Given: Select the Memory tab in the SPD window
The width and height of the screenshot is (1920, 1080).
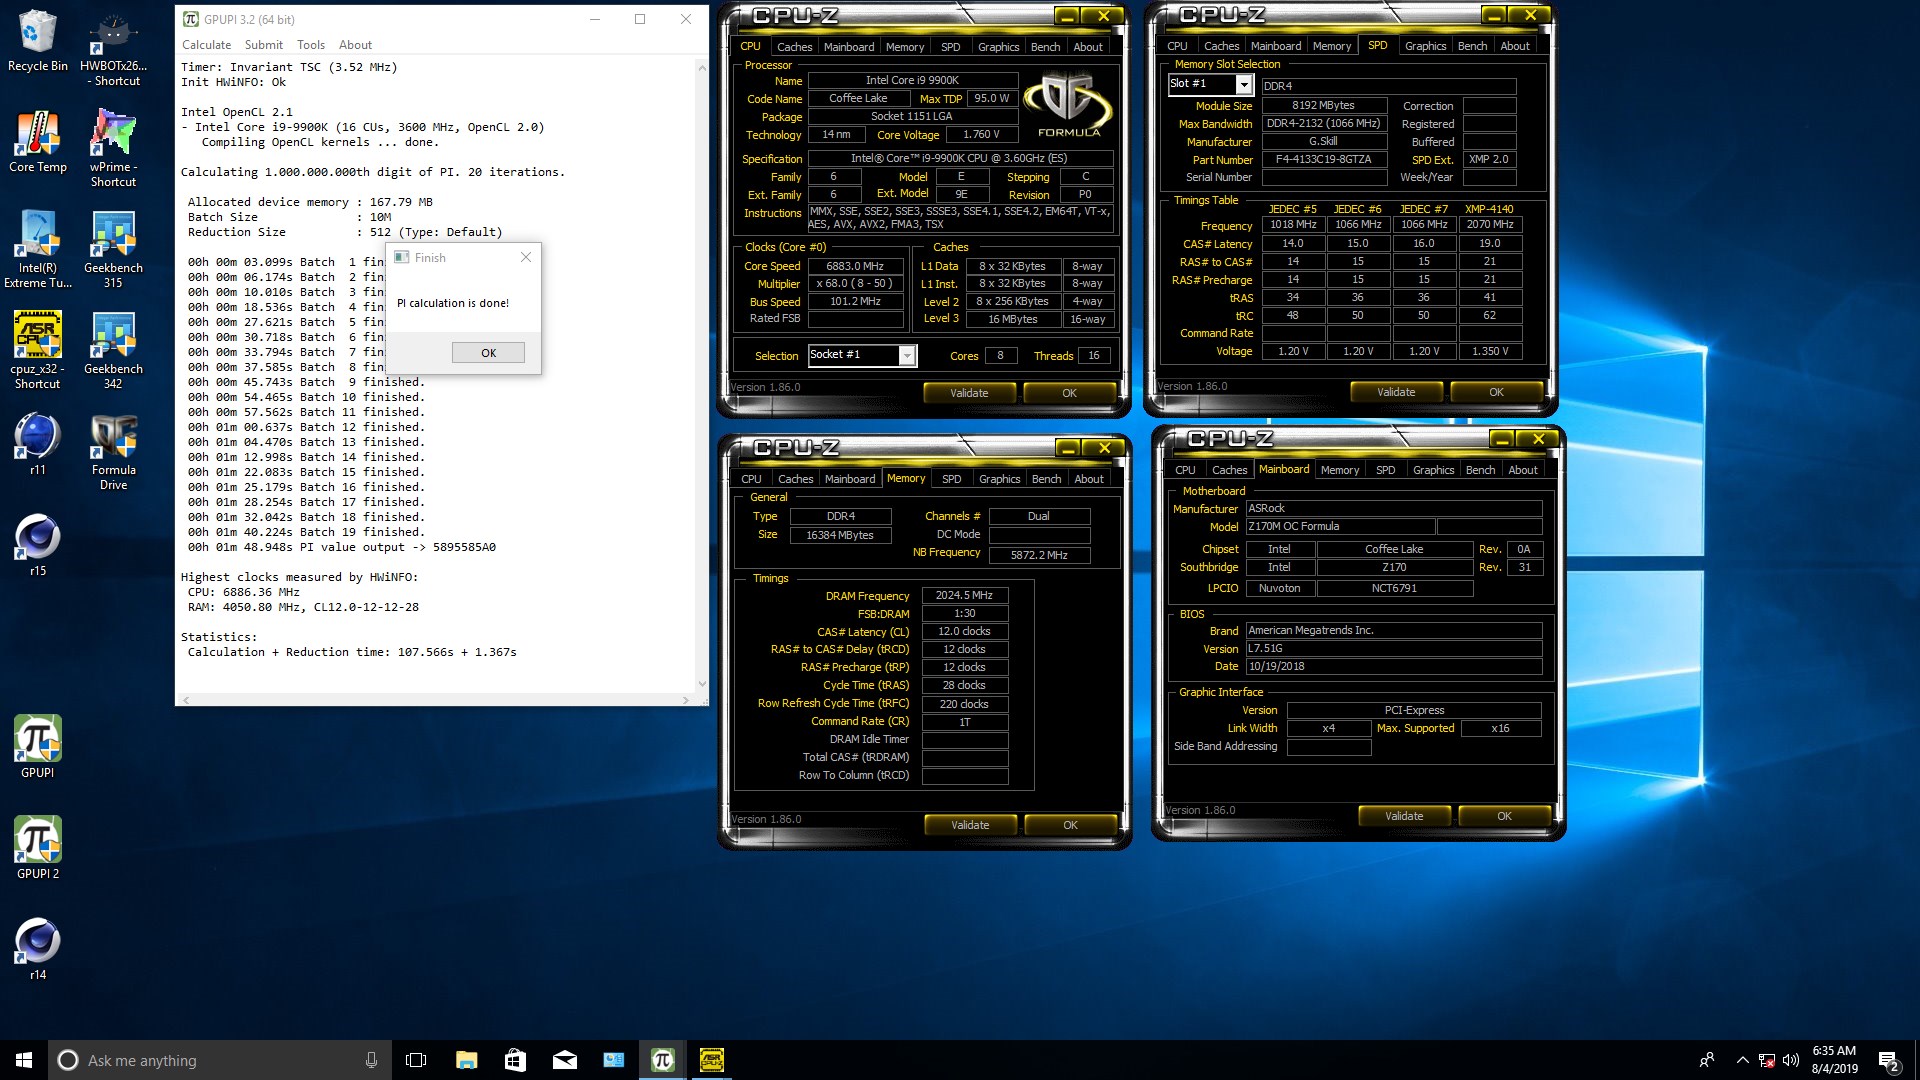Looking at the screenshot, I should (x=1332, y=46).
